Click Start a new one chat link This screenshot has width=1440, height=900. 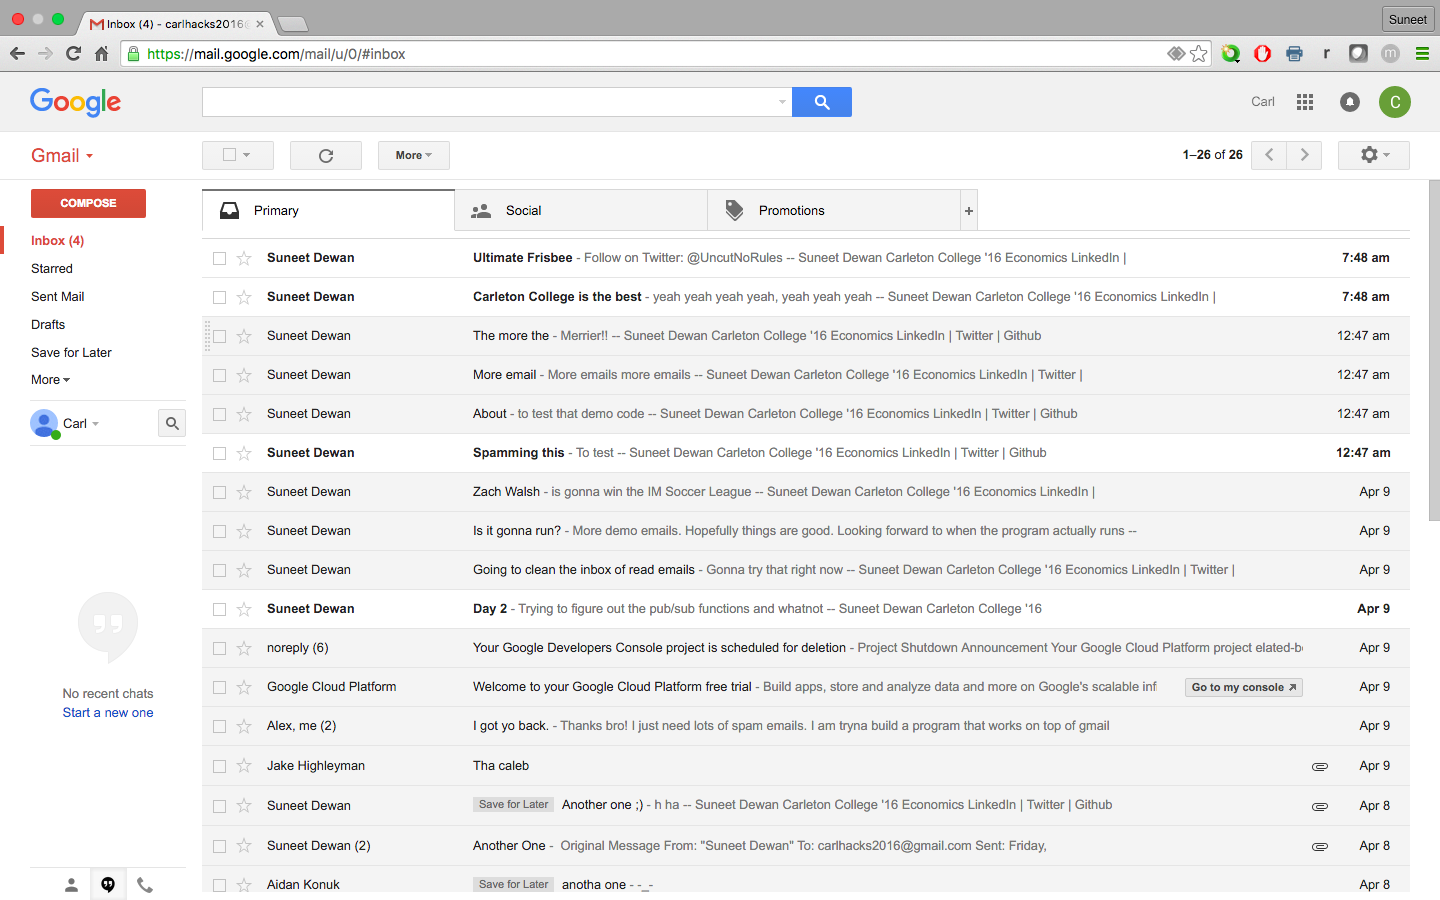pos(108,713)
